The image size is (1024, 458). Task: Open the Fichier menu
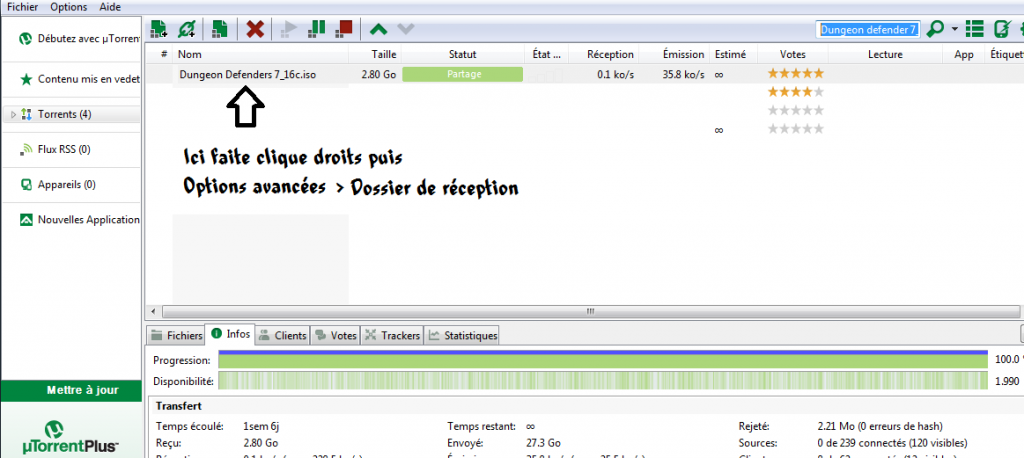click(x=23, y=7)
